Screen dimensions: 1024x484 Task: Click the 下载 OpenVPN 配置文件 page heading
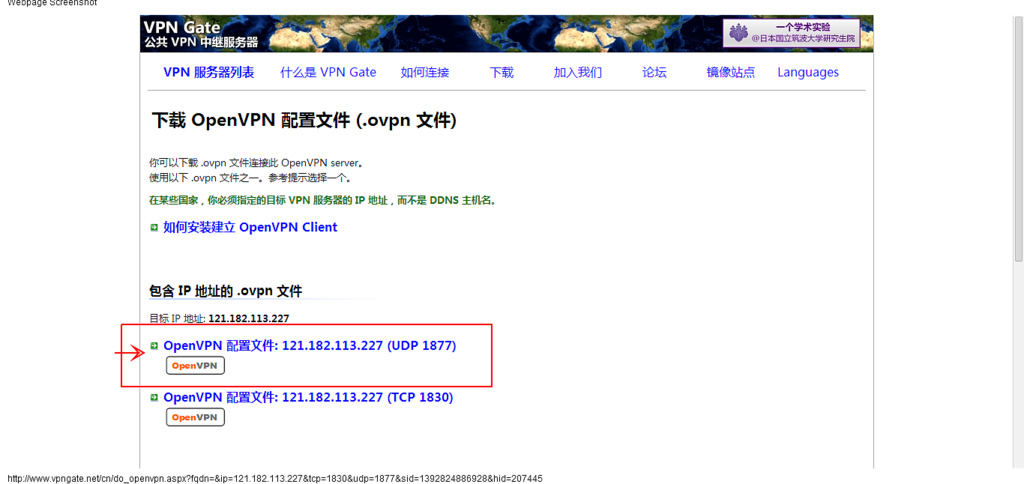(304, 121)
